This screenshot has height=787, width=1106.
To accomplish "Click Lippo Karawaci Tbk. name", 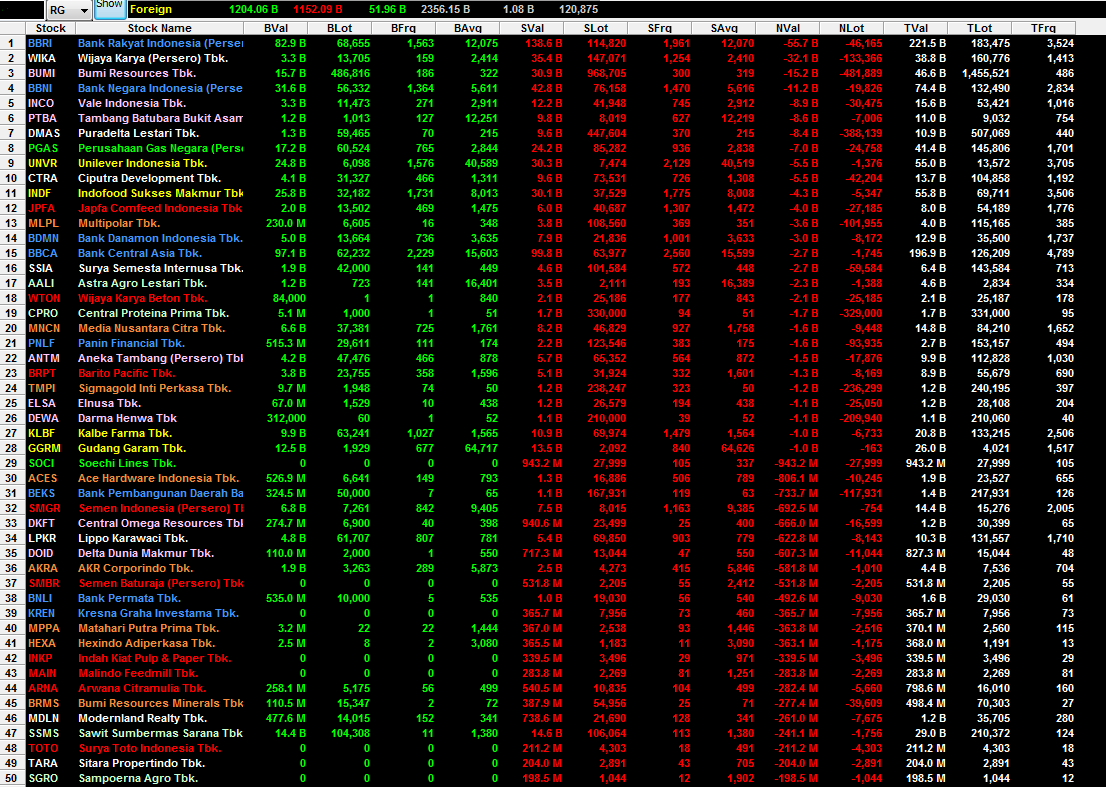I will click(x=133, y=538).
